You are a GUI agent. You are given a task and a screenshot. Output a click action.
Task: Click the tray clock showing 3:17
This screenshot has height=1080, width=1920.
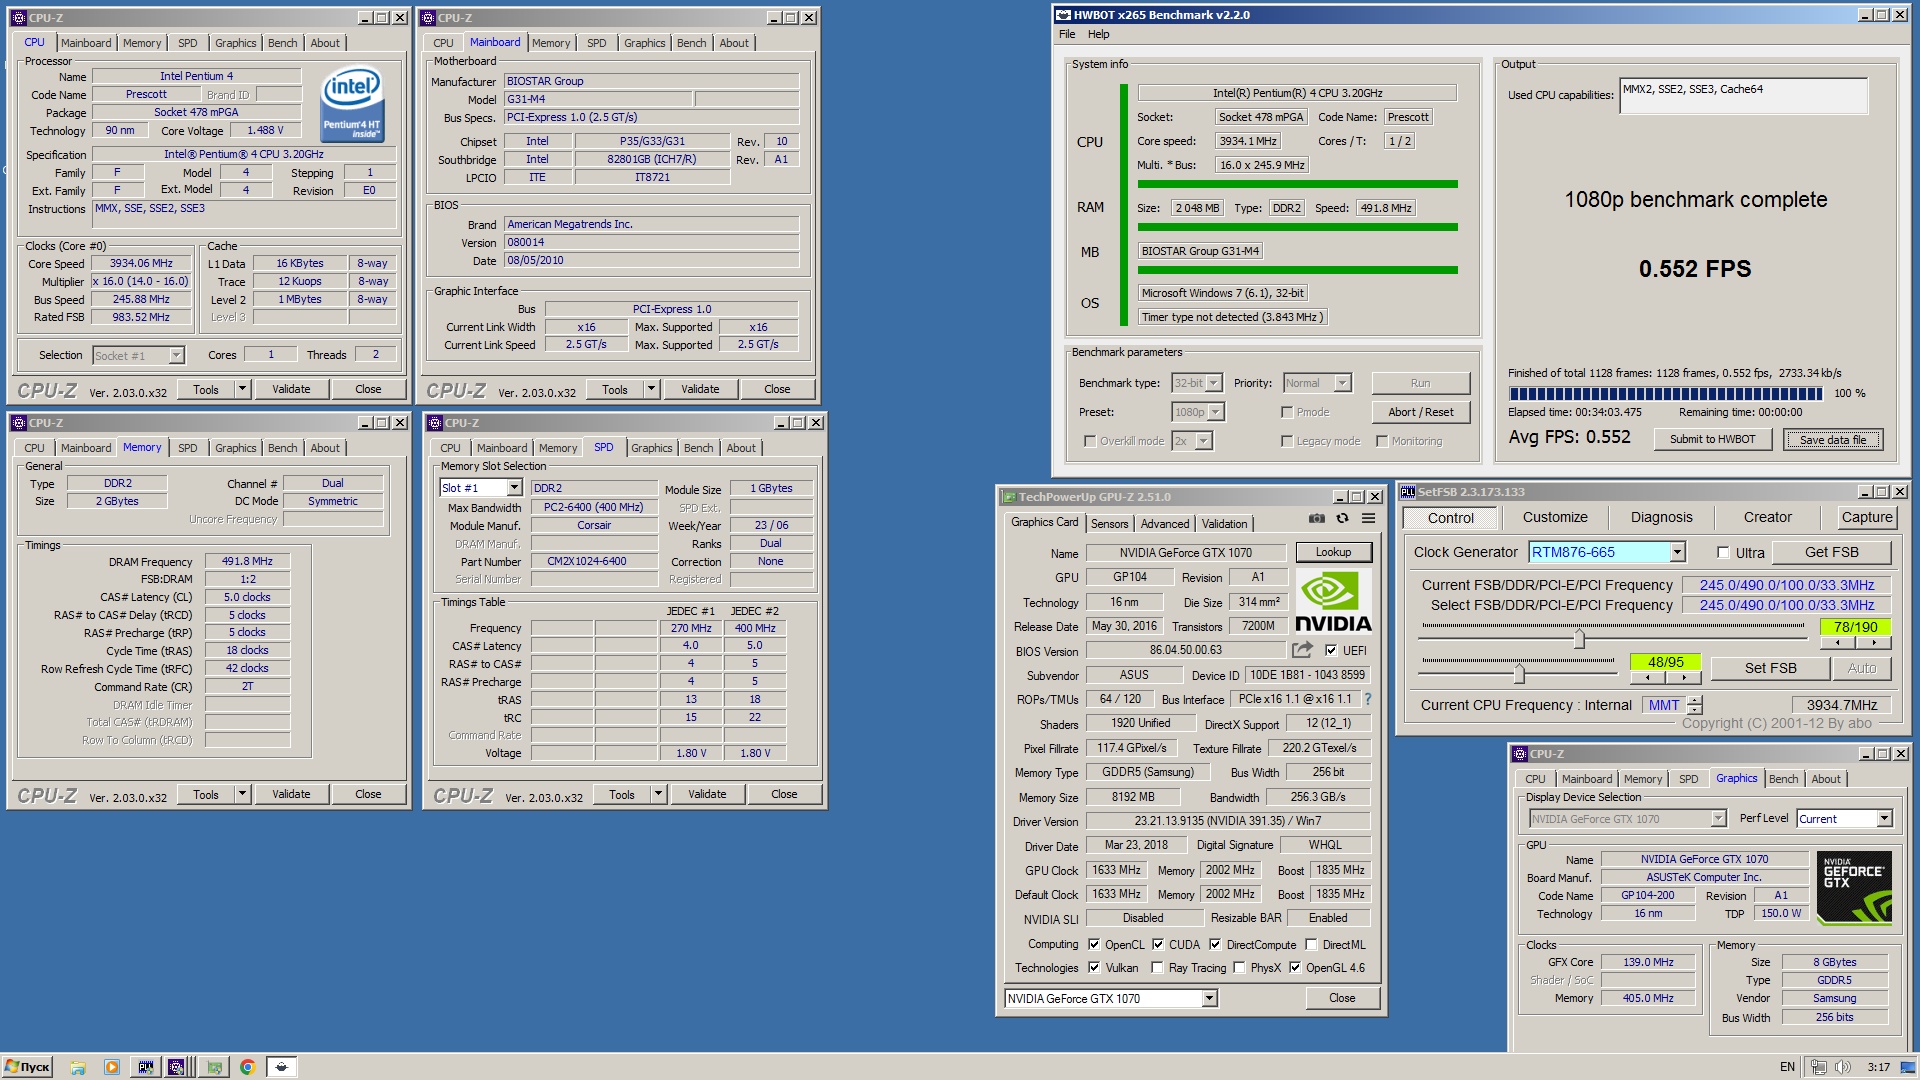(x=1879, y=1067)
